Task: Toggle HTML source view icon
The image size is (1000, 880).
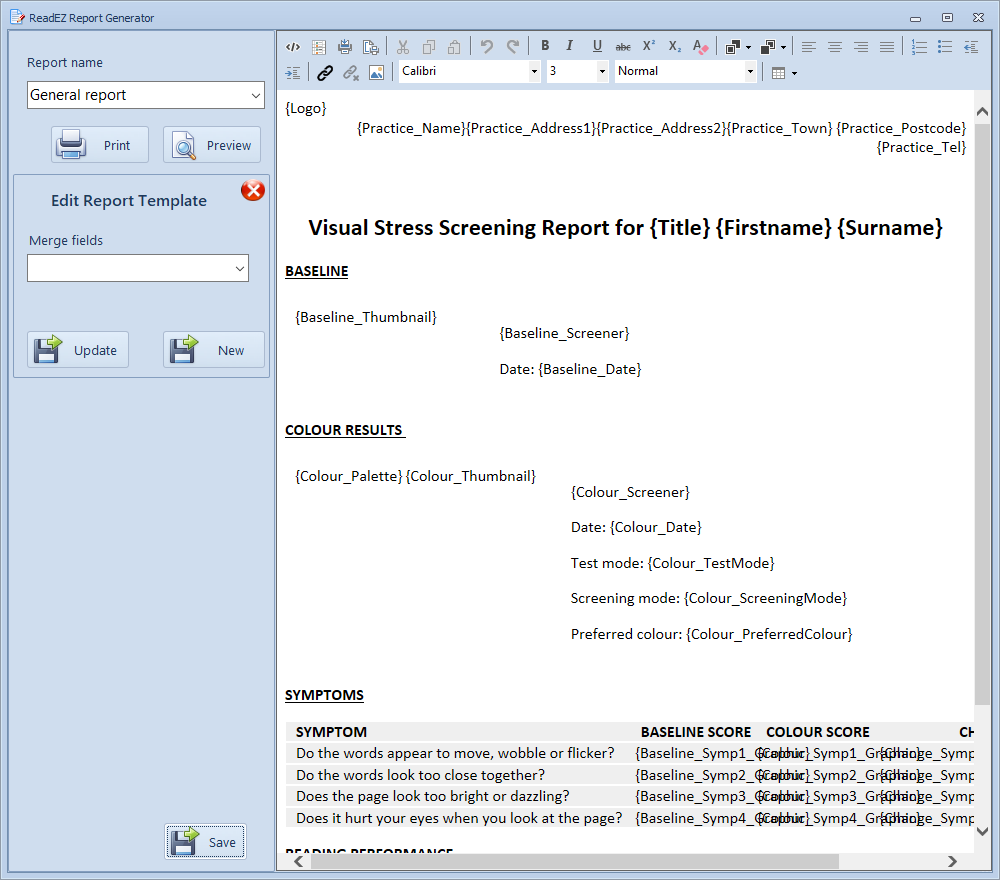Action: (x=293, y=46)
